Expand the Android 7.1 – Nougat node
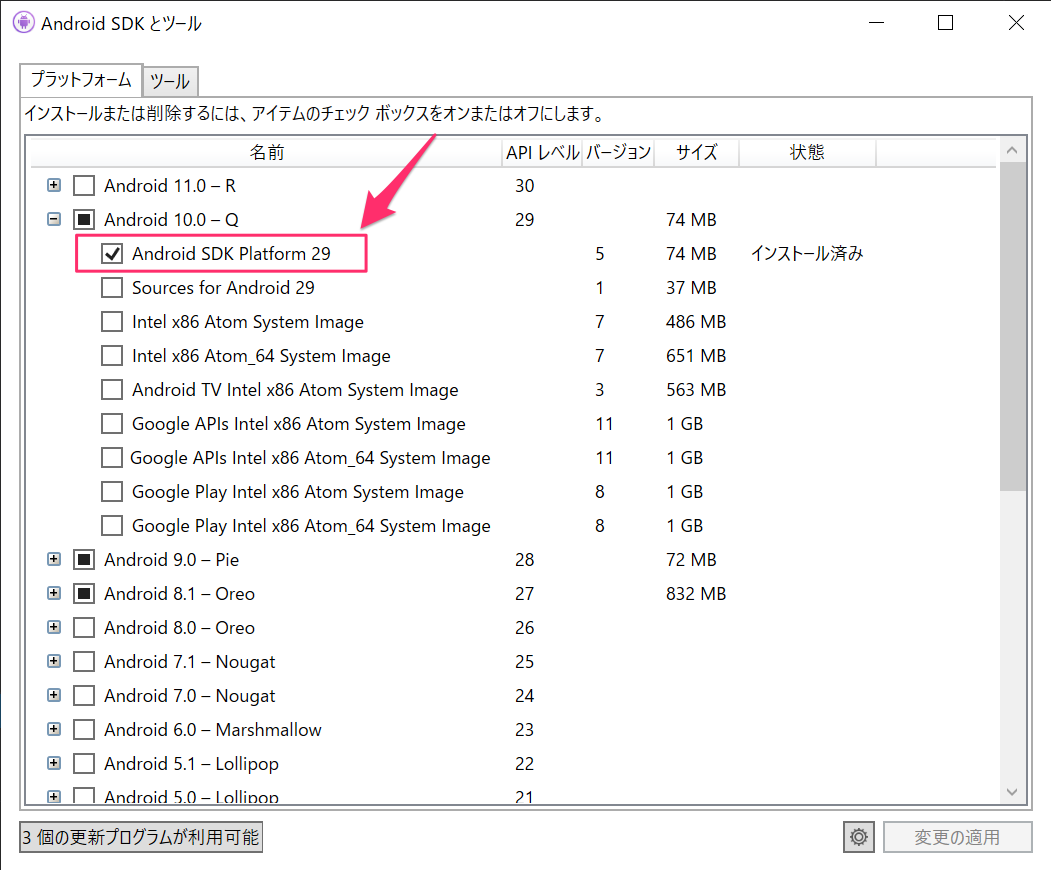The height and width of the screenshot is (870, 1051). coord(54,662)
